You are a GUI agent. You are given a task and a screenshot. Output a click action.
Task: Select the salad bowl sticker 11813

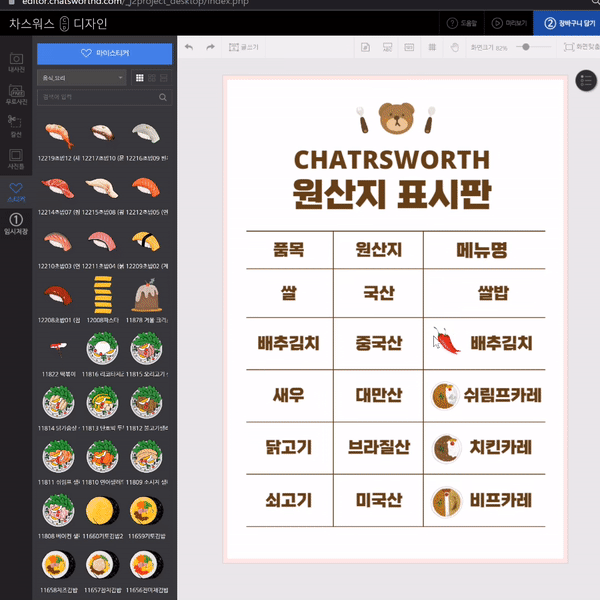pyautogui.click(x=102, y=403)
